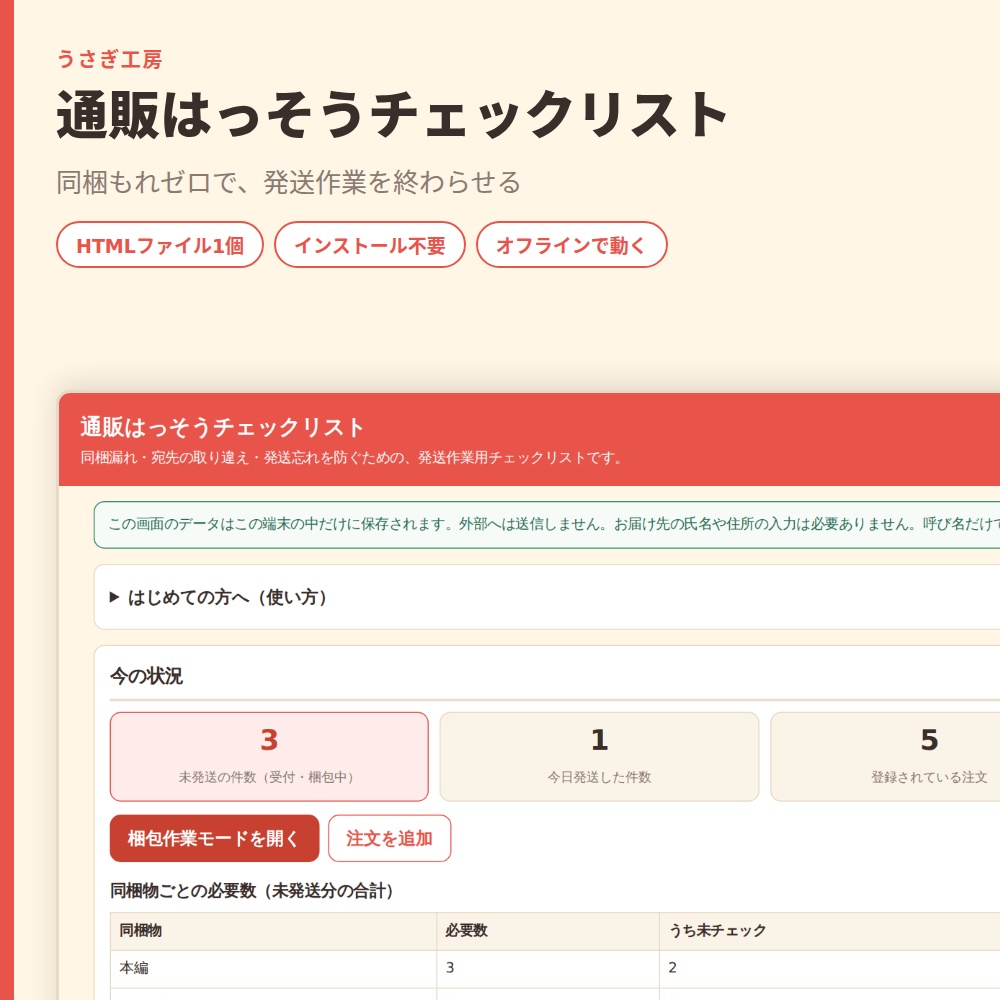
Task: Select the インストール不要 badge
Action: pyautogui.click(x=370, y=245)
